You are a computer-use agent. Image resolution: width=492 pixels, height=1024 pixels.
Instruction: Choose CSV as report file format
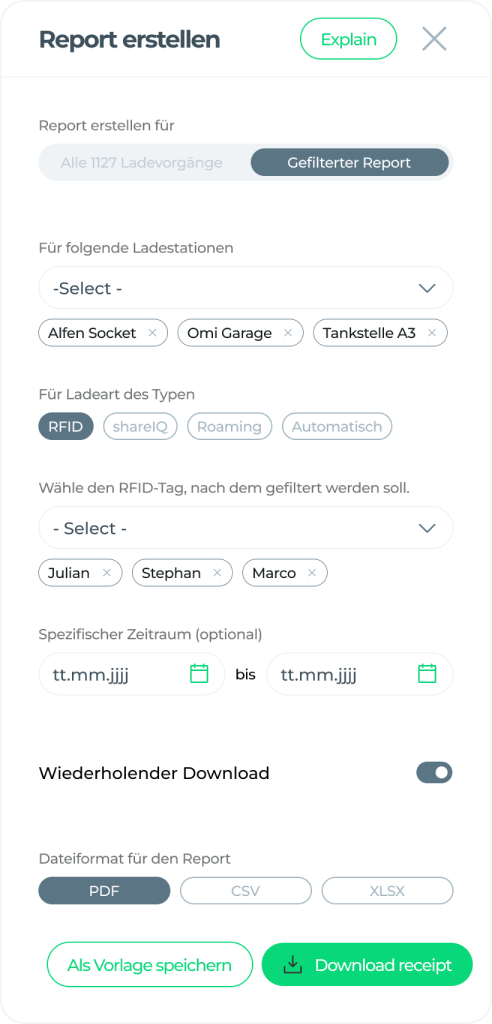(x=246, y=891)
